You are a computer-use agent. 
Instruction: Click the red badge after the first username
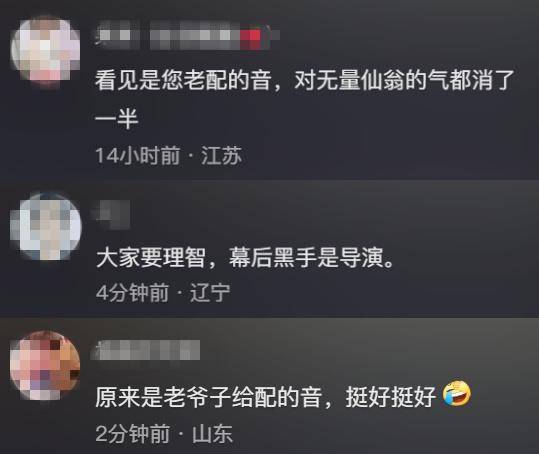250,37
